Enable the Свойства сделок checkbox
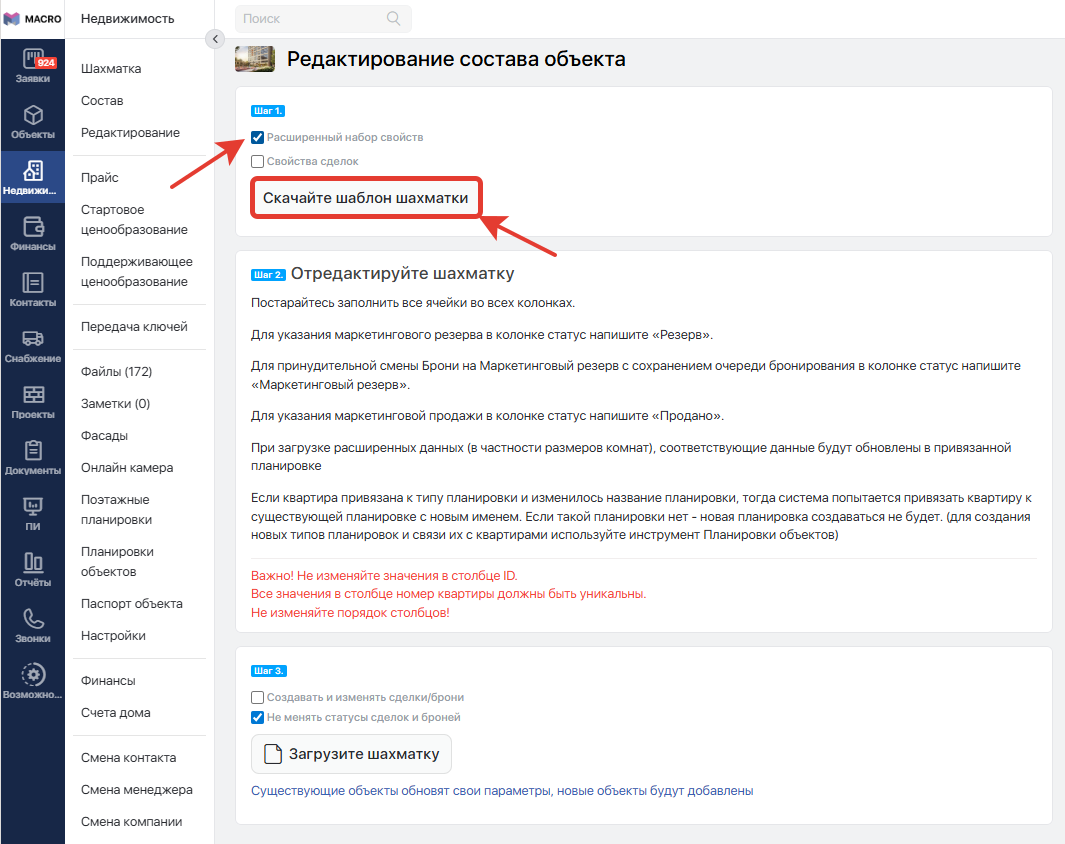 [257, 161]
